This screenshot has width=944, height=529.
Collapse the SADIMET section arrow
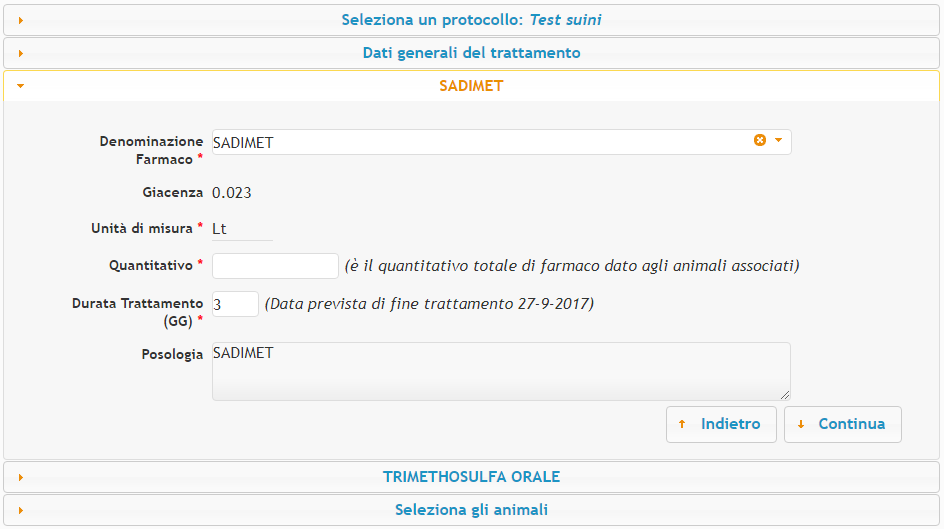(x=20, y=86)
